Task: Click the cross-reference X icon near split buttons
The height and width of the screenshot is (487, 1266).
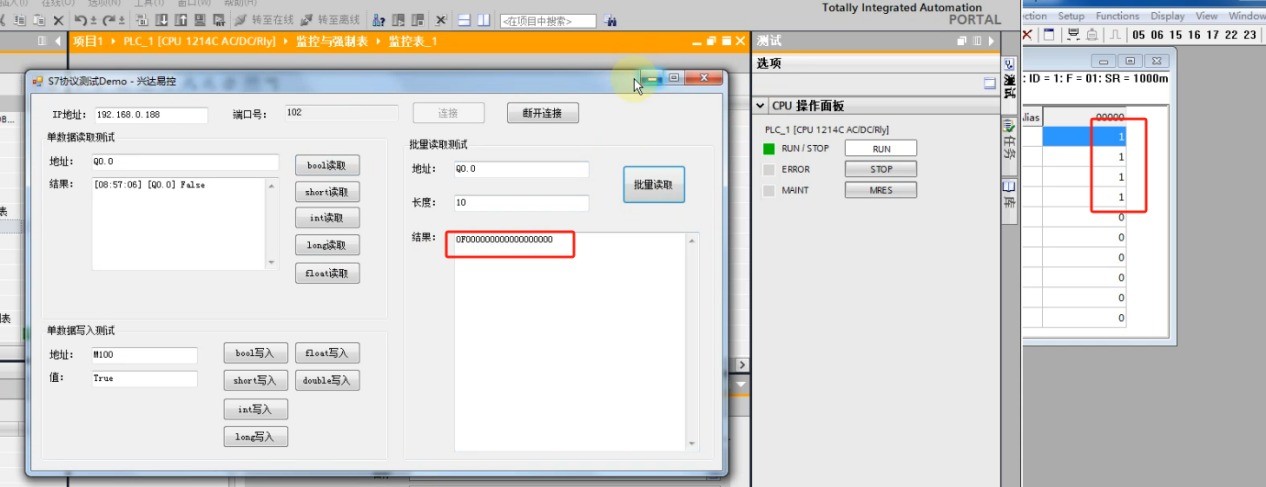Action: 440,20
